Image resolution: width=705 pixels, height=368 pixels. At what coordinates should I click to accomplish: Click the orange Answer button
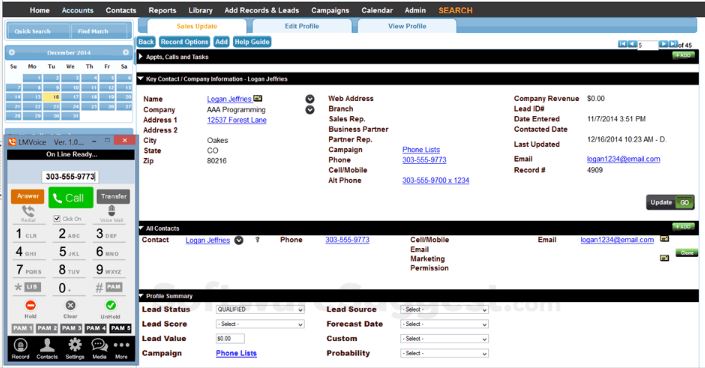coord(28,196)
